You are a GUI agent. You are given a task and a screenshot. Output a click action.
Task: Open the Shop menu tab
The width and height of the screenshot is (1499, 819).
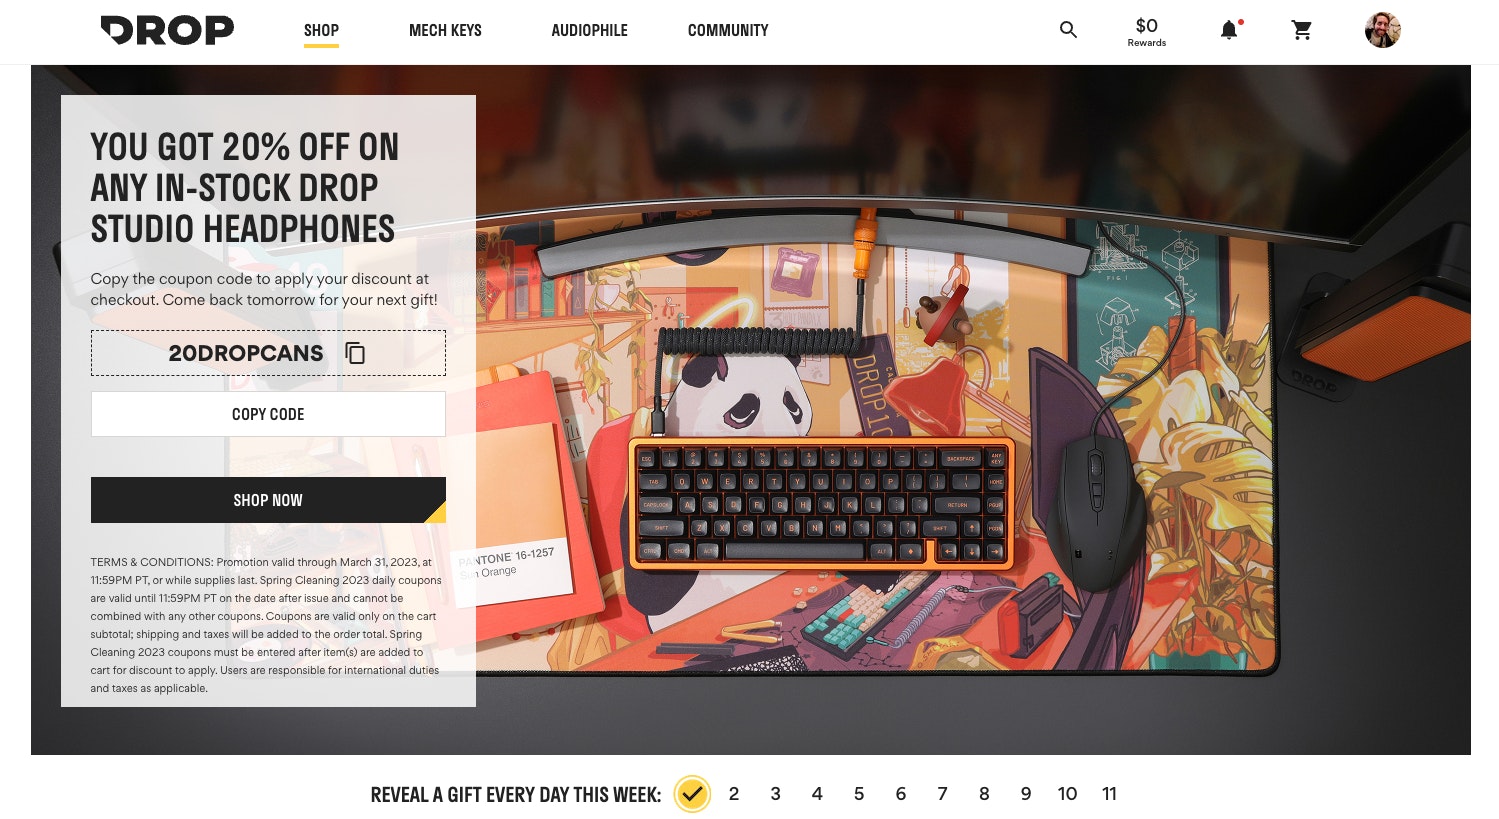321,30
